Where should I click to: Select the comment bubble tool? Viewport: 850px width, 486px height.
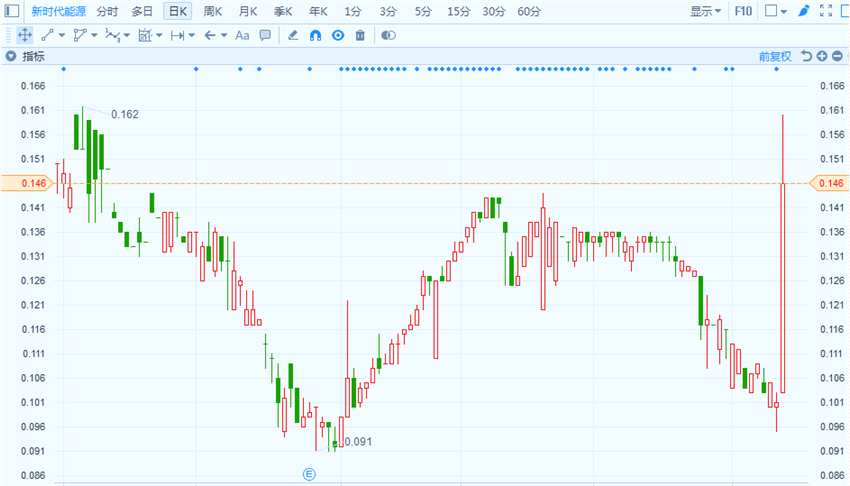click(x=265, y=36)
